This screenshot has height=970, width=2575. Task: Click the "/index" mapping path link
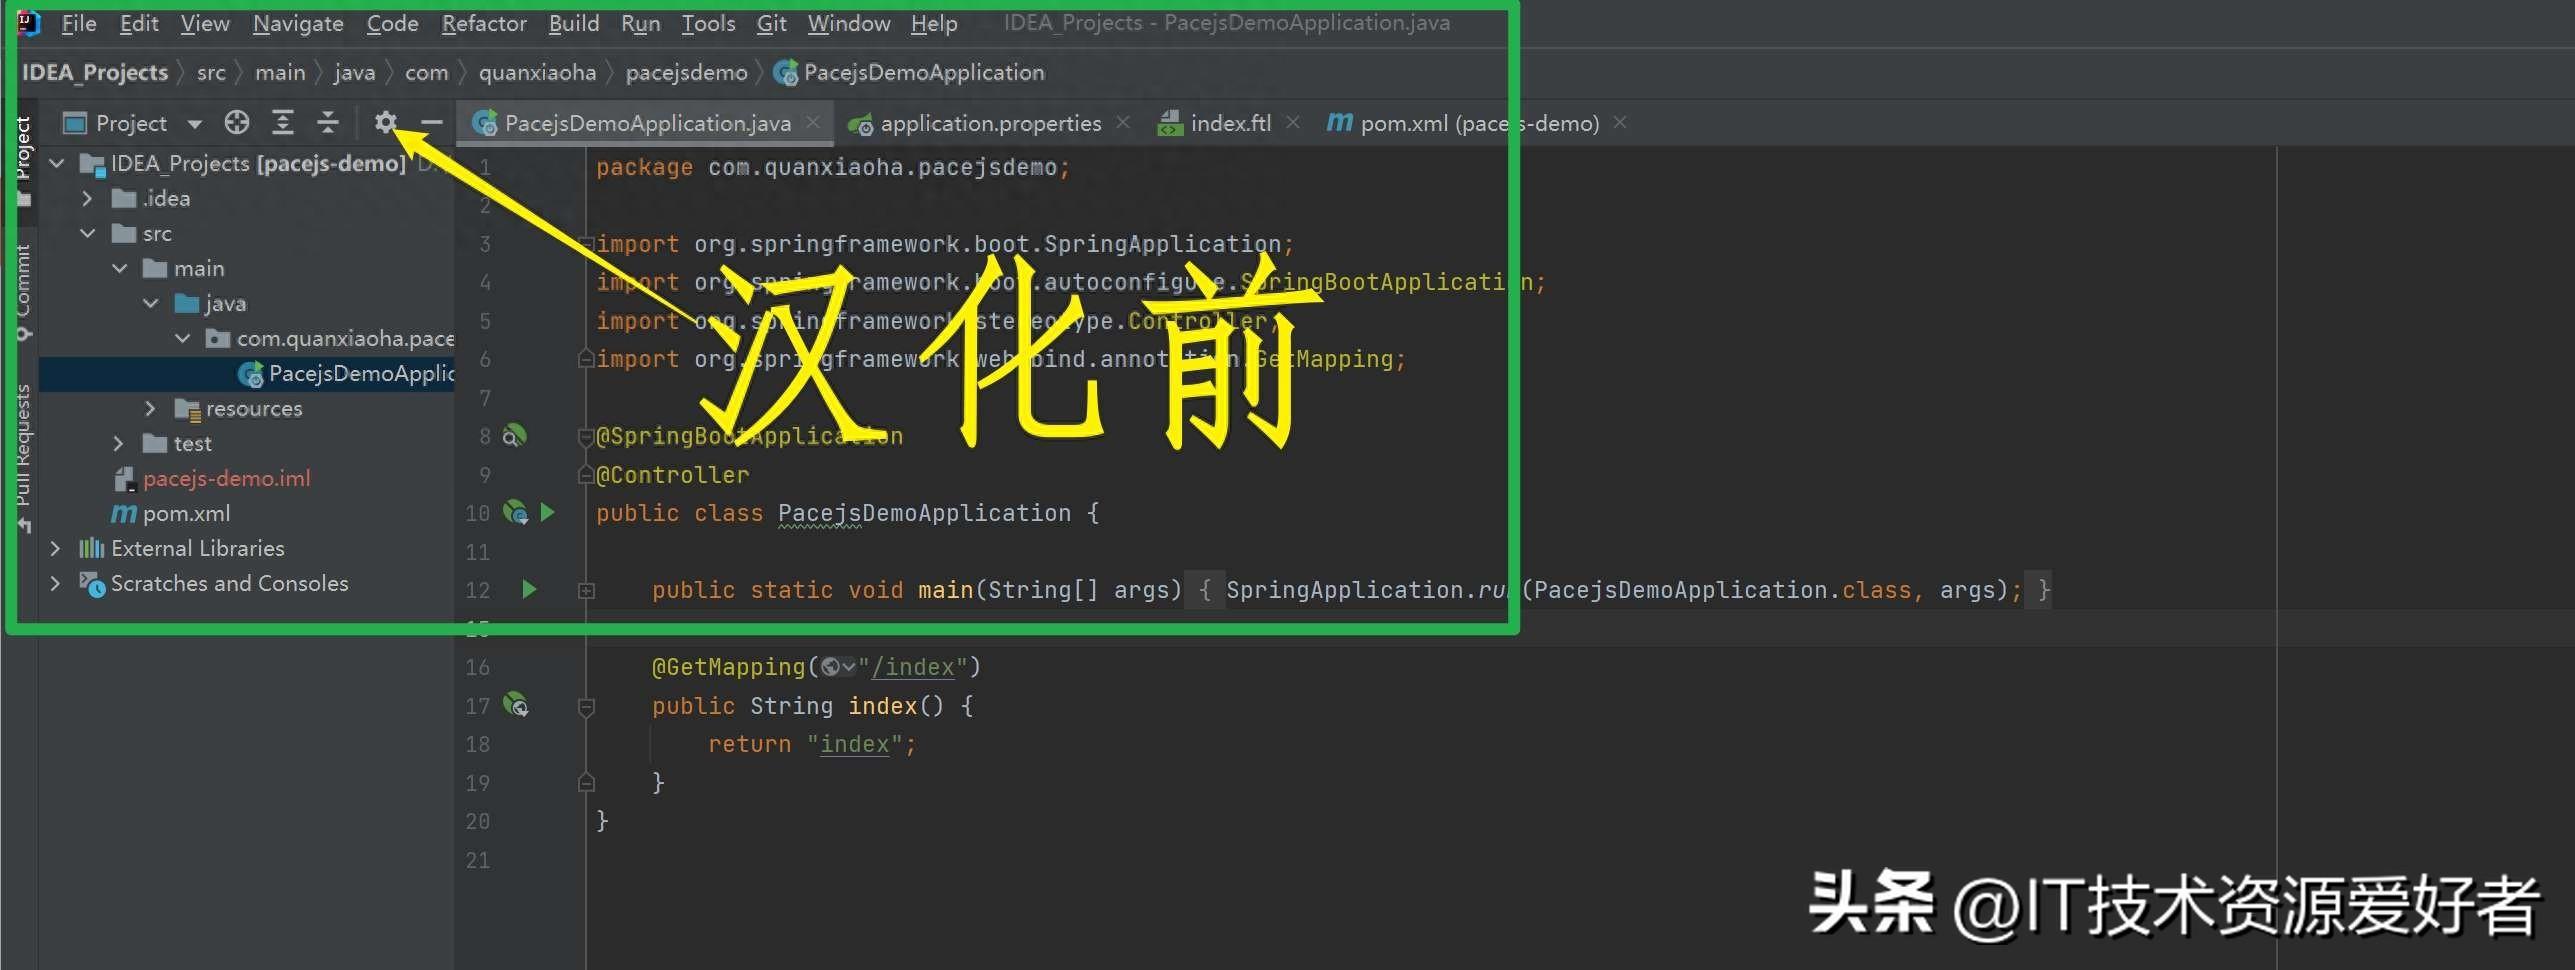click(913, 667)
